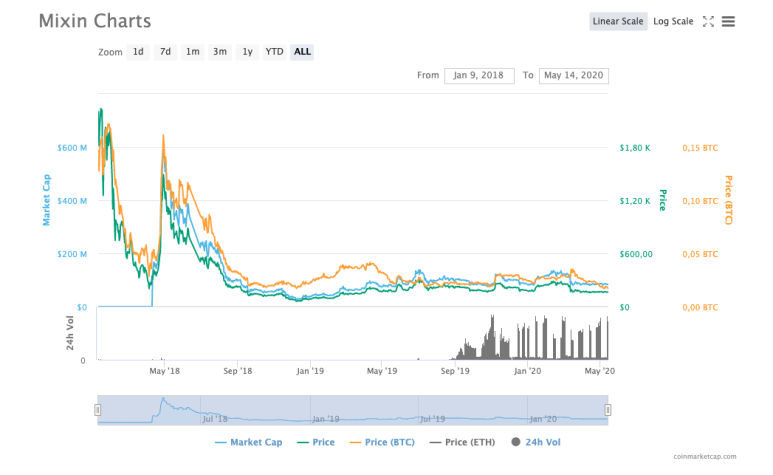The width and height of the screenshot is (773, 475).
Task: Click the navigator overview chart area
Action: (352, 410)
